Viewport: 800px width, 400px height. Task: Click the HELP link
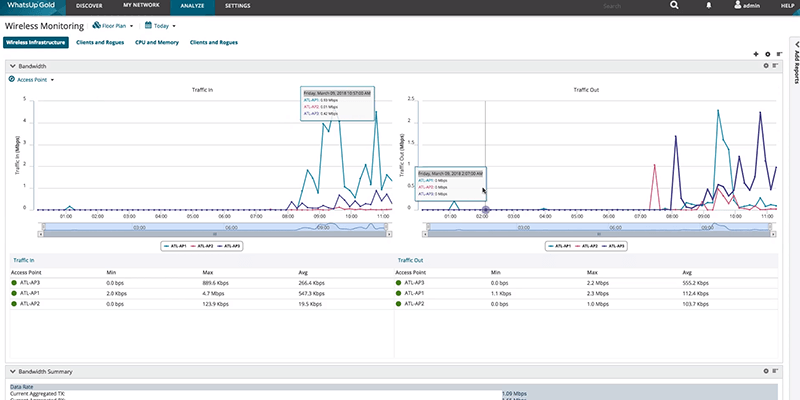782,6
